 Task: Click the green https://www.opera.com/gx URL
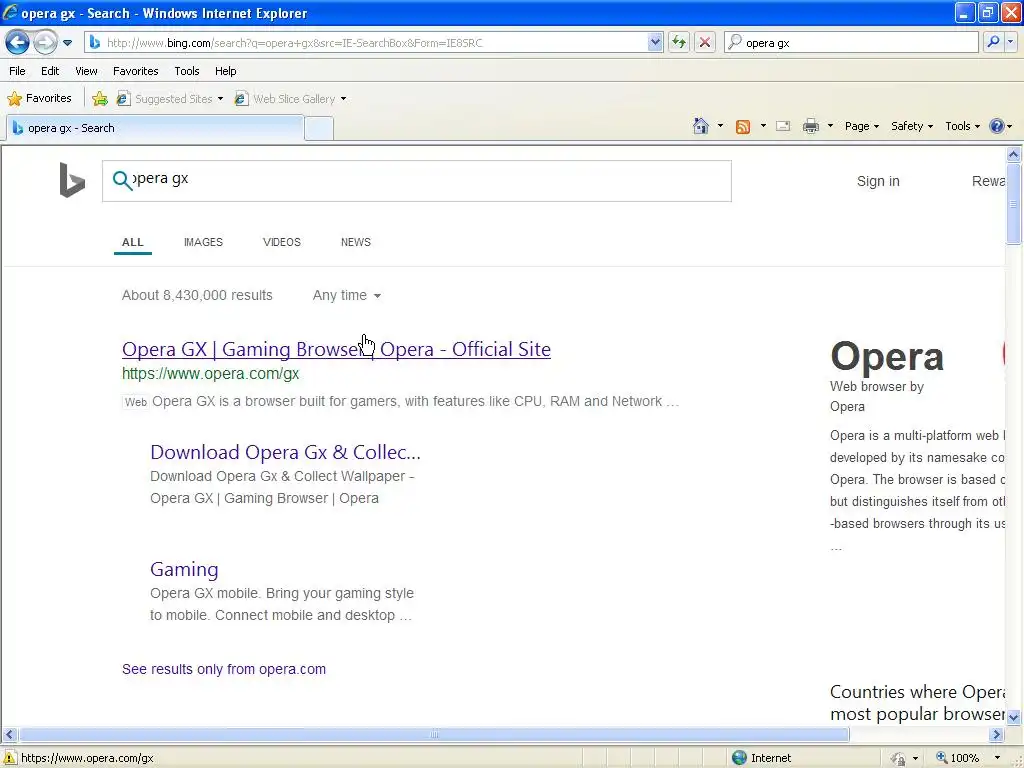click(210, 374)
